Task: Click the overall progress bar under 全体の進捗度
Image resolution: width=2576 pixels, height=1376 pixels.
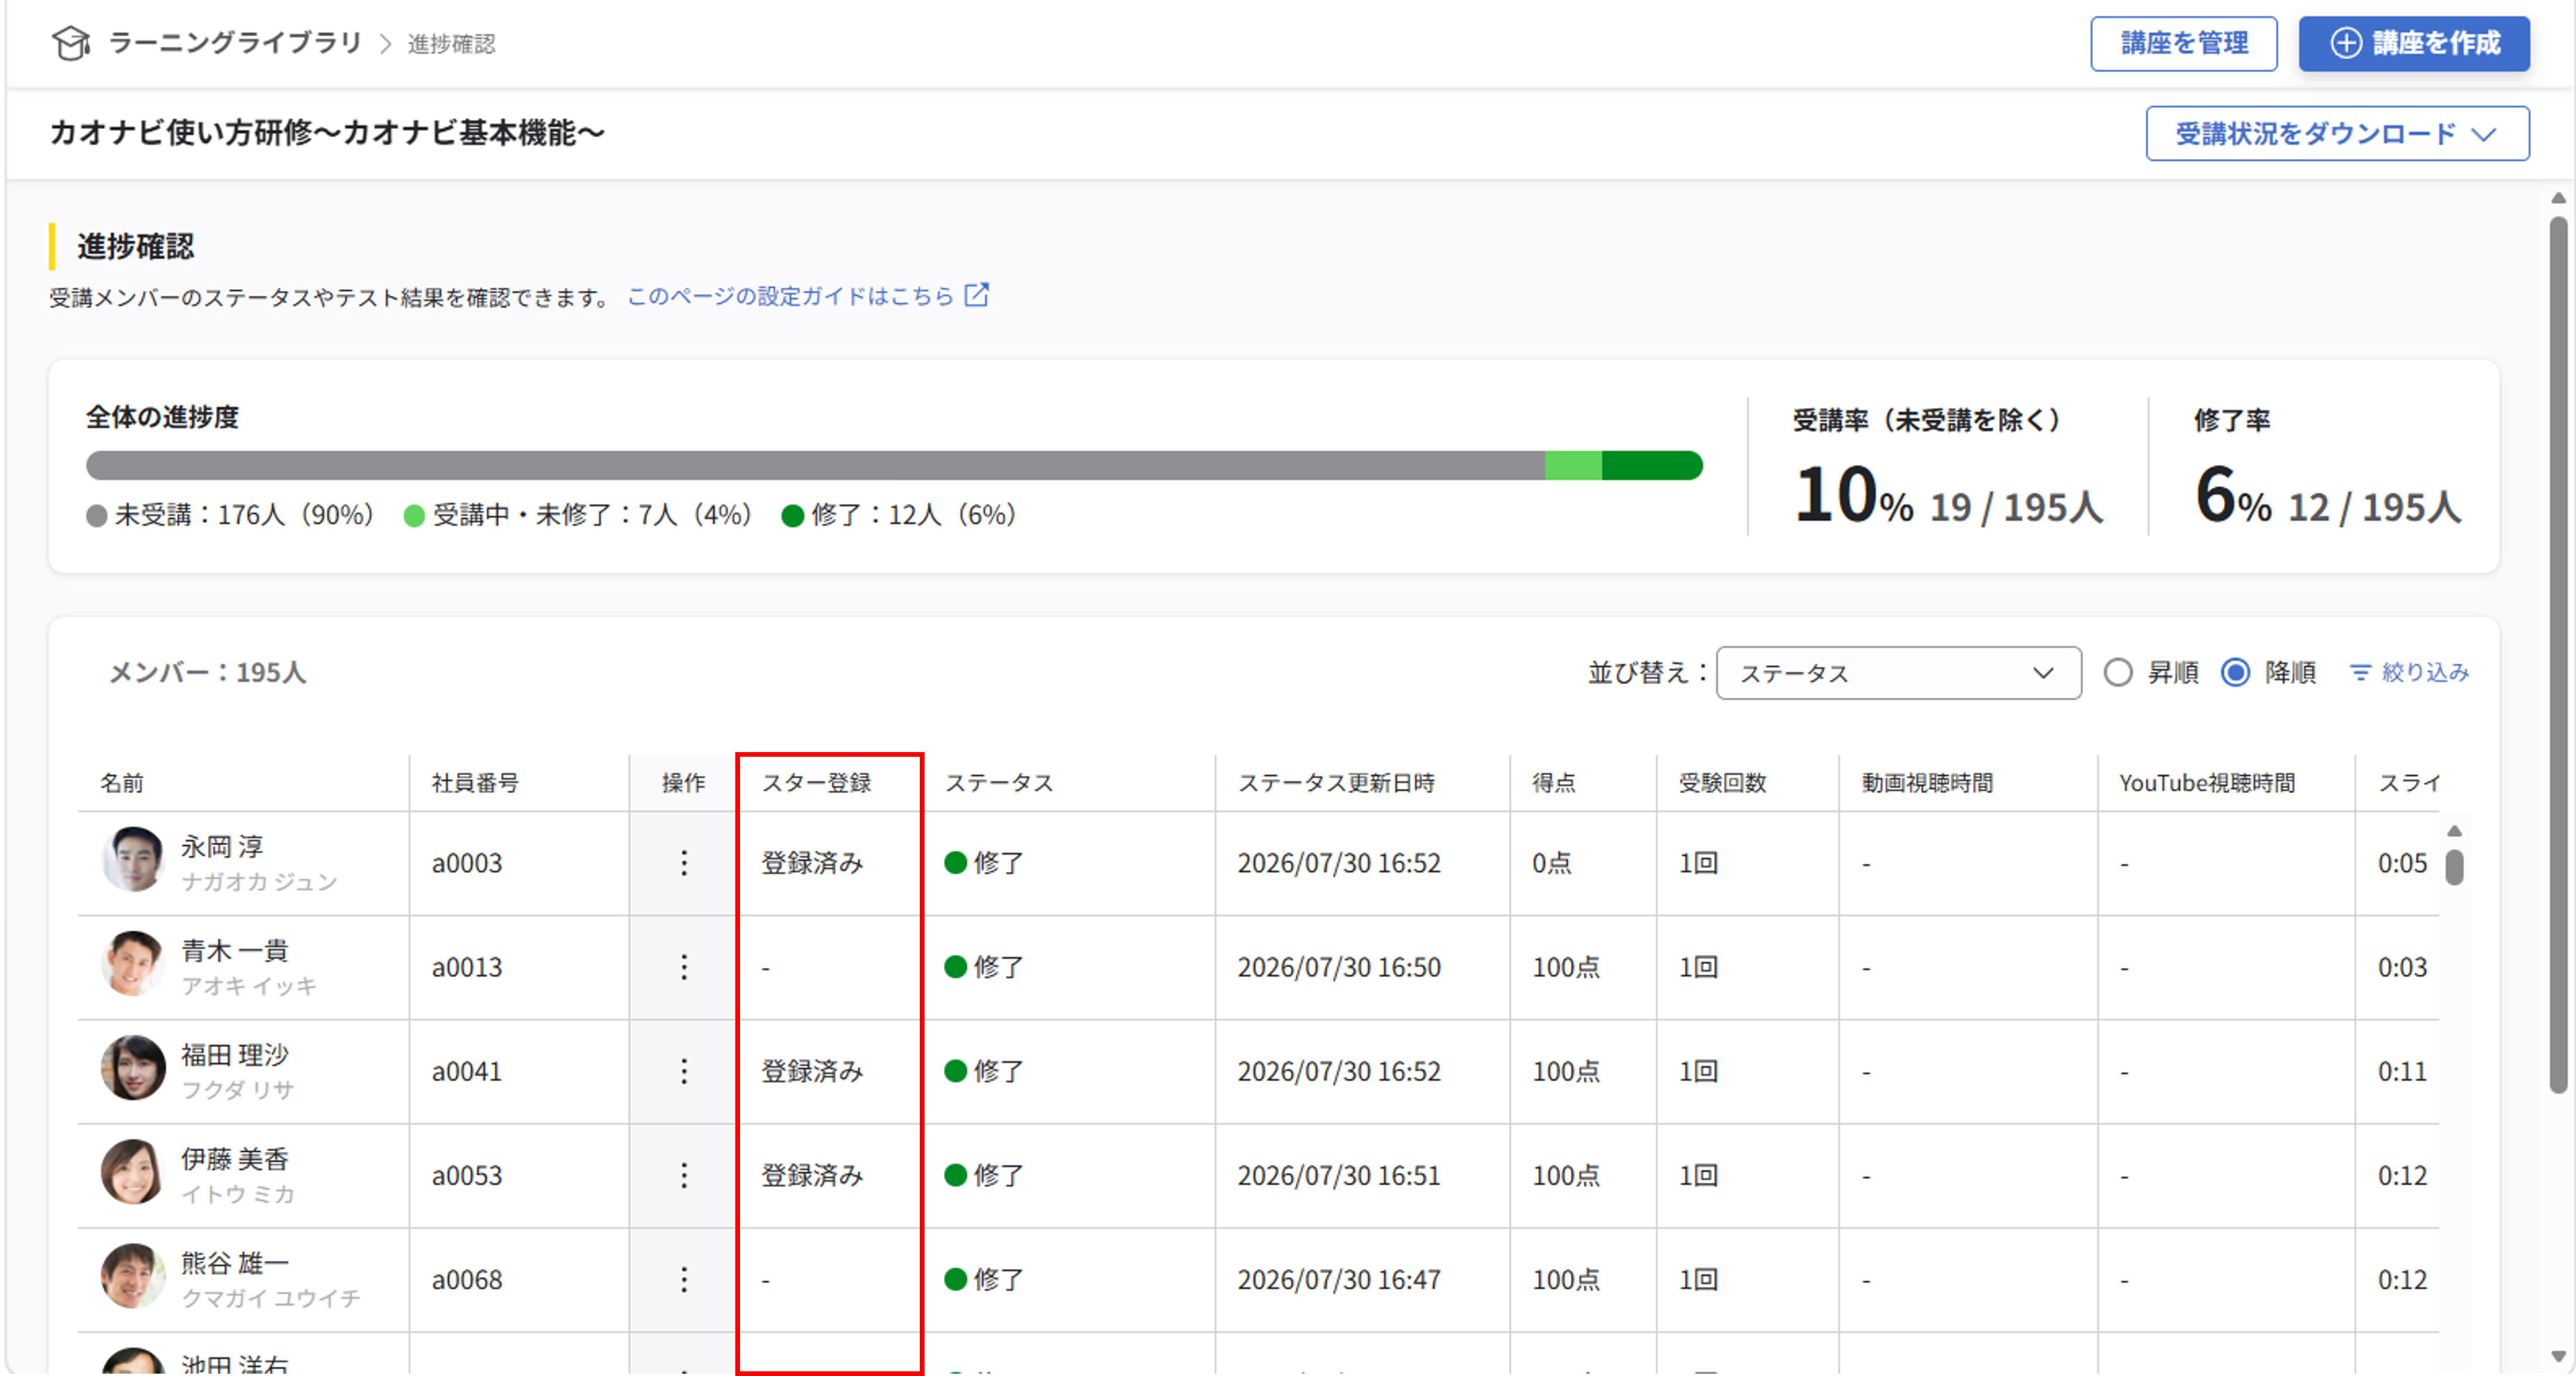Action: coord(894,465)
